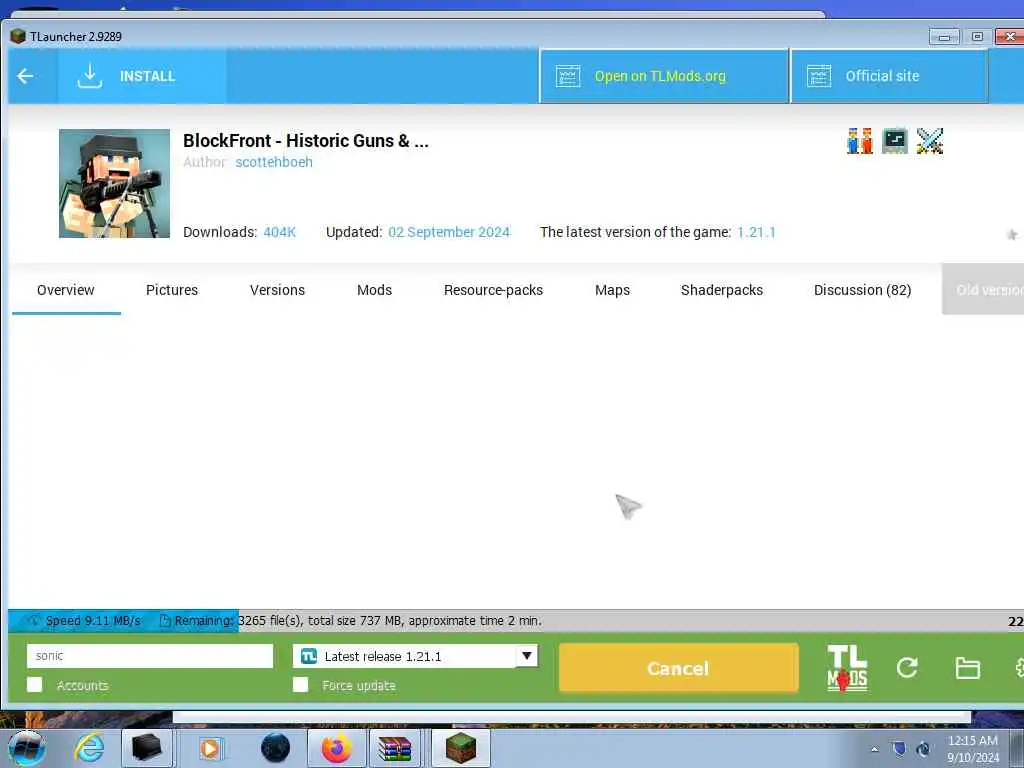Screen dimensions: 1024x768
Task: Launch Internet Explorer from taskbar
Action: coord(88,748)
